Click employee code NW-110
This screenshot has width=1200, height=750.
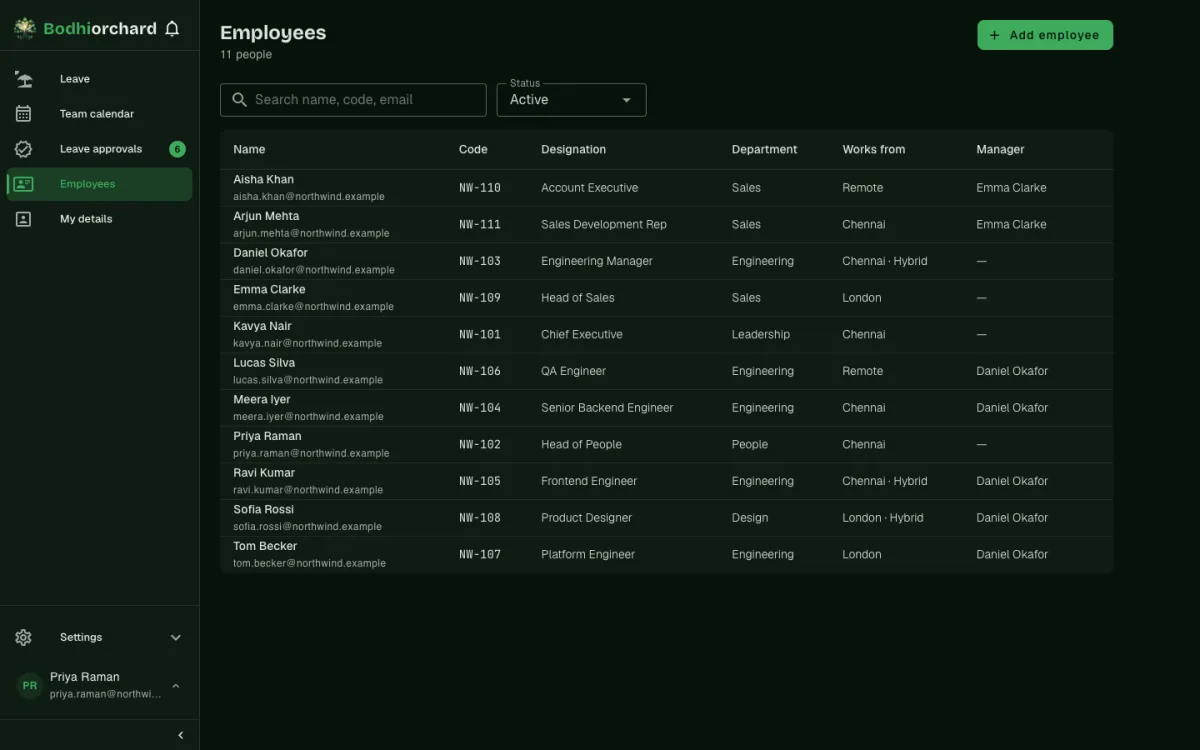[480, 188]
